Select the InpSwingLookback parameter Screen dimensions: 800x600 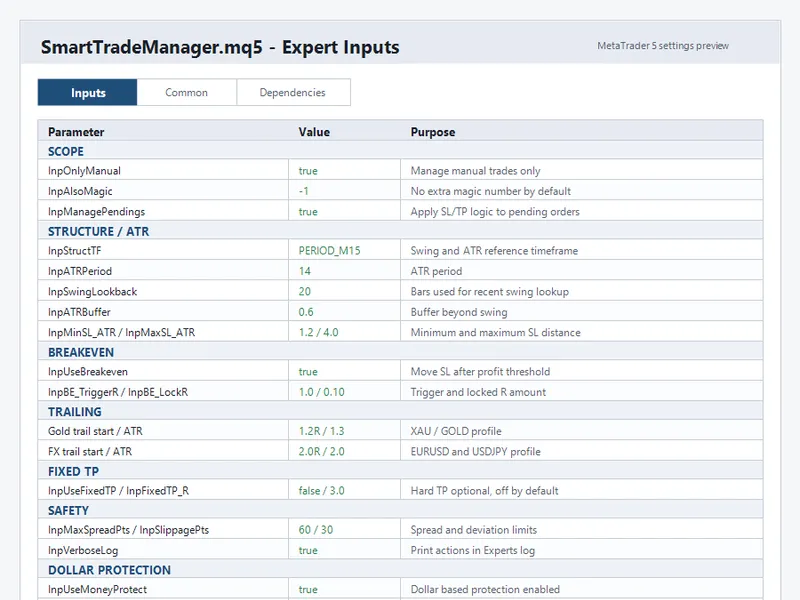(x=92, y=292)
